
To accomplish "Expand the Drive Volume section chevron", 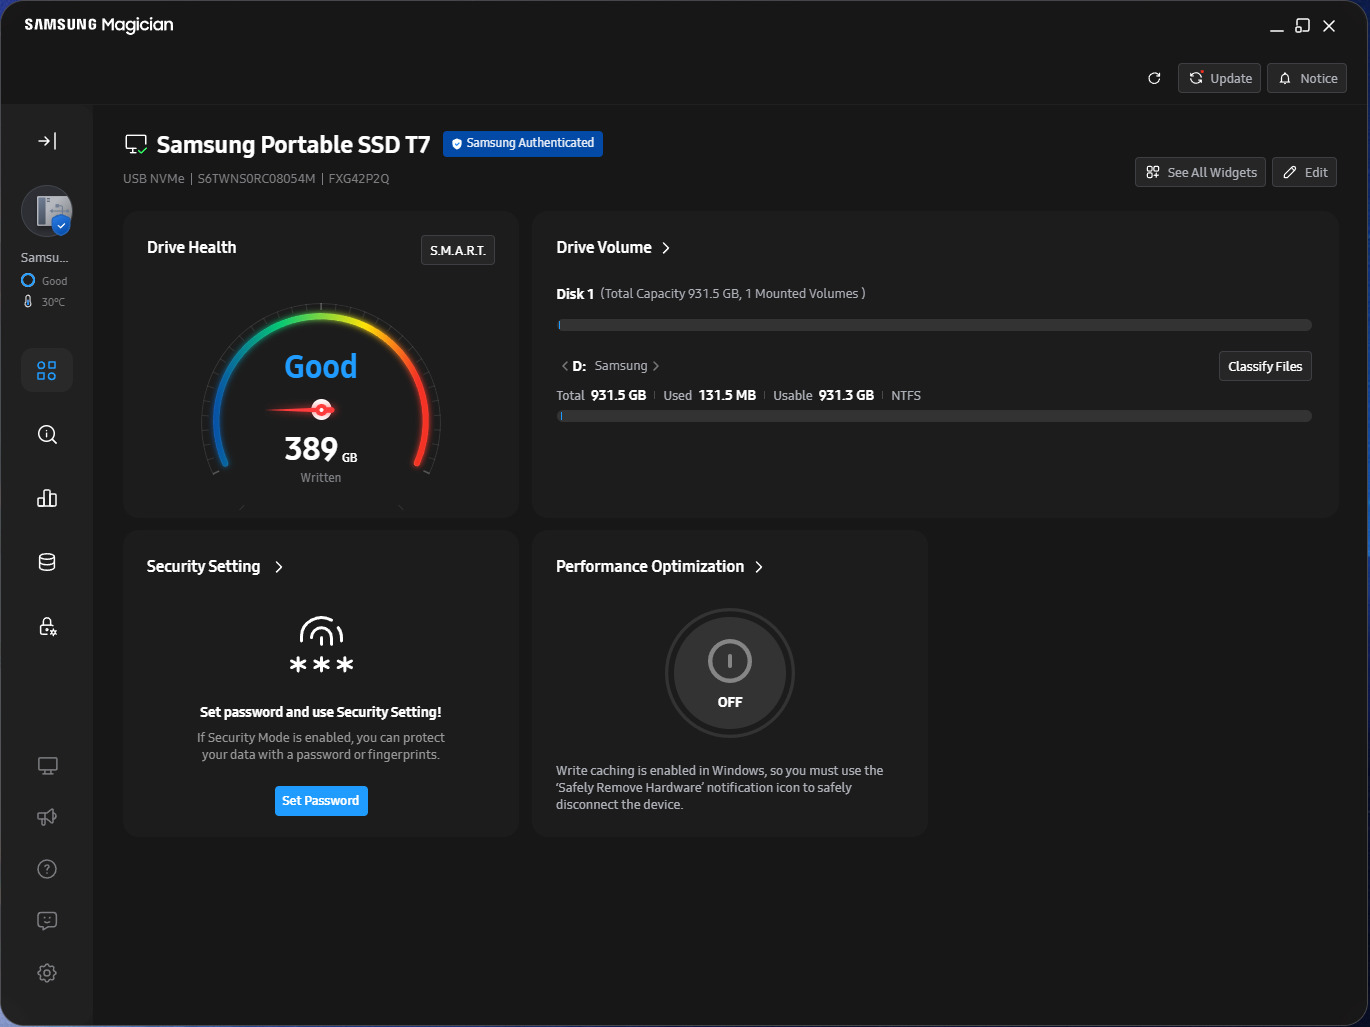I will 666,248.
